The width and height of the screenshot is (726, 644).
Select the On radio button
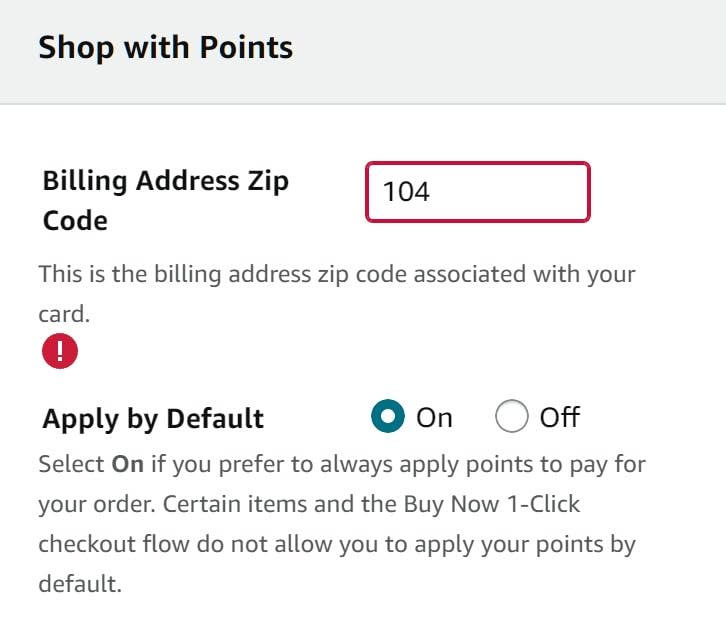pos(387,417)
